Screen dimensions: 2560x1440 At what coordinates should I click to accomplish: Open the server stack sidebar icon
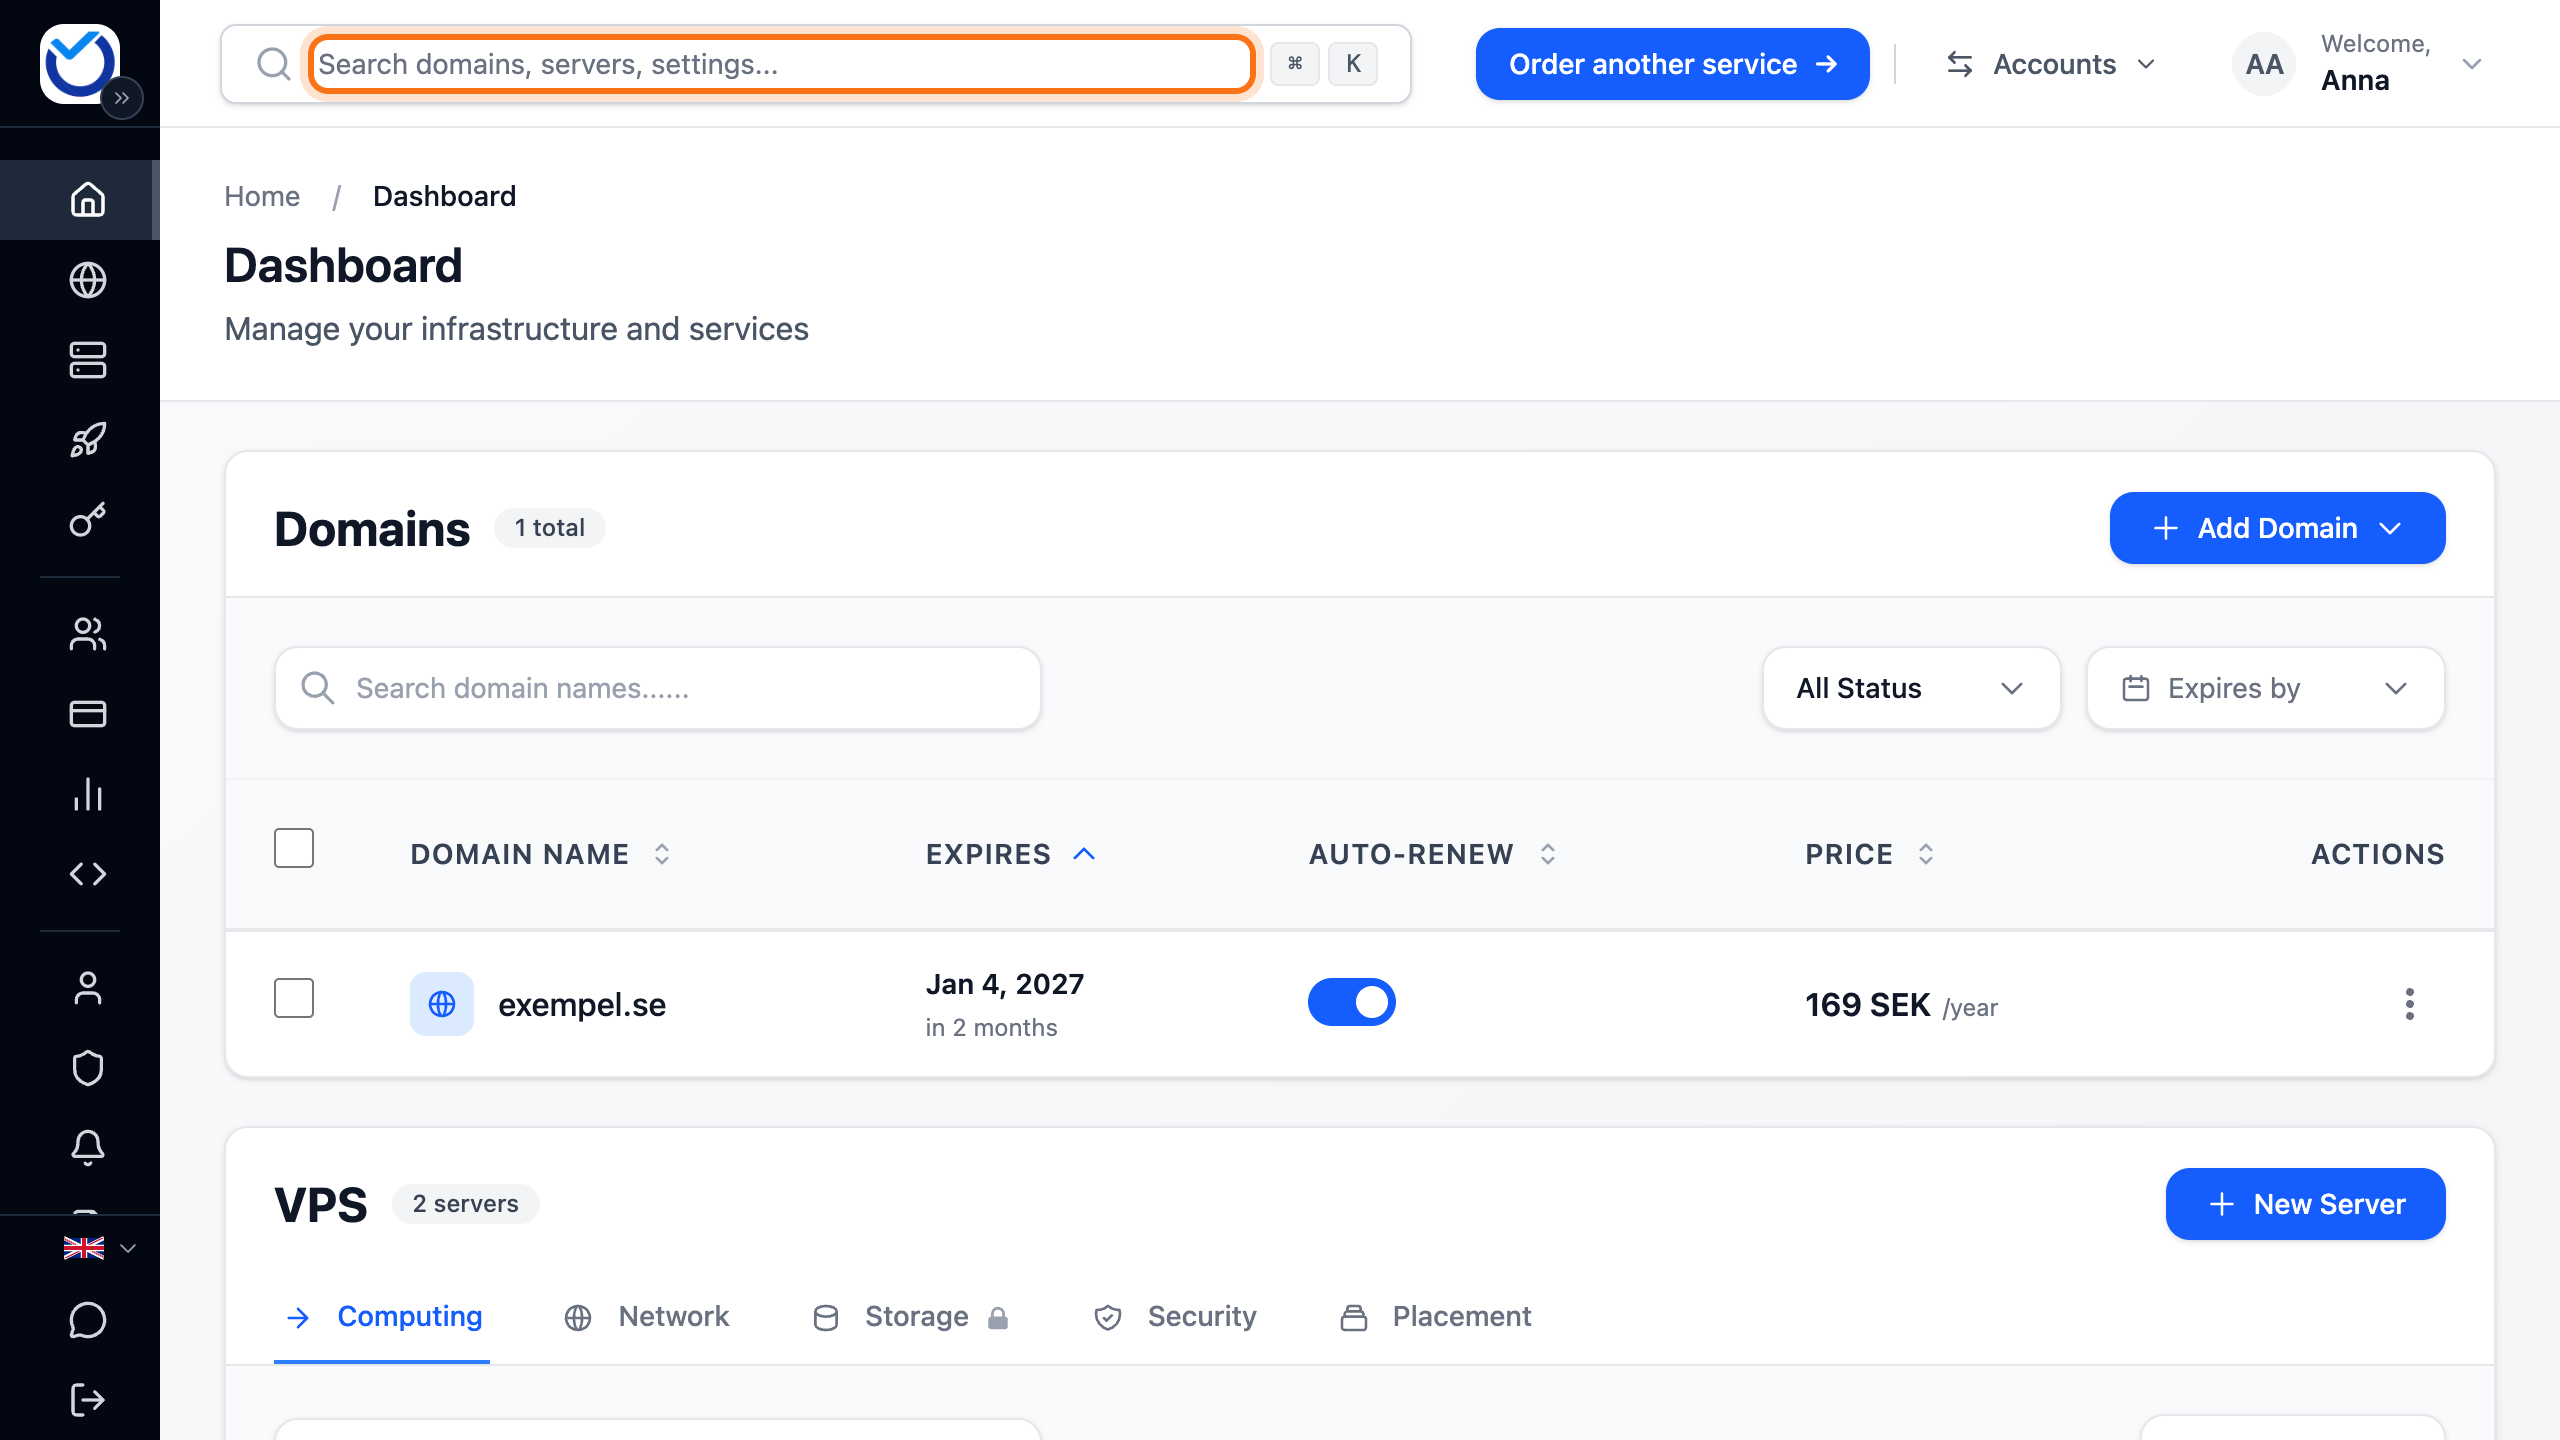point(88,360)
